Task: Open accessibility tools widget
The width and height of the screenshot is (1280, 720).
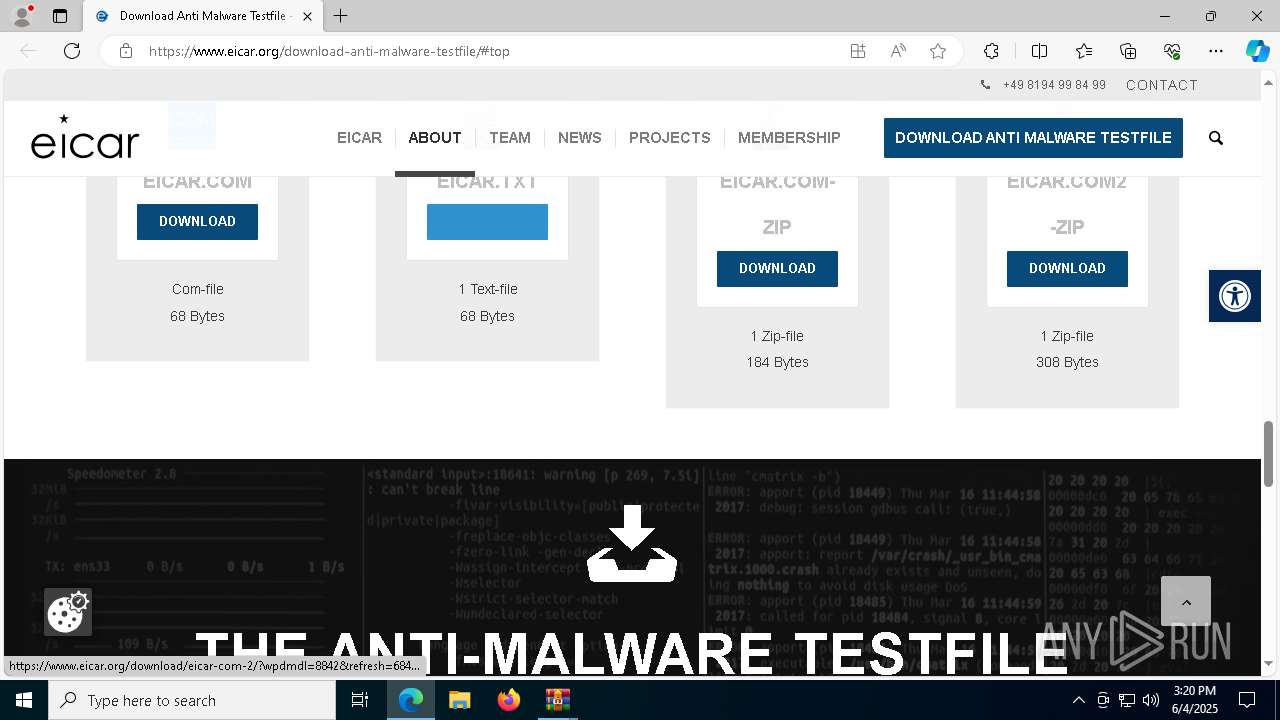Action: pyautogui.click(x=1235, y=296)
